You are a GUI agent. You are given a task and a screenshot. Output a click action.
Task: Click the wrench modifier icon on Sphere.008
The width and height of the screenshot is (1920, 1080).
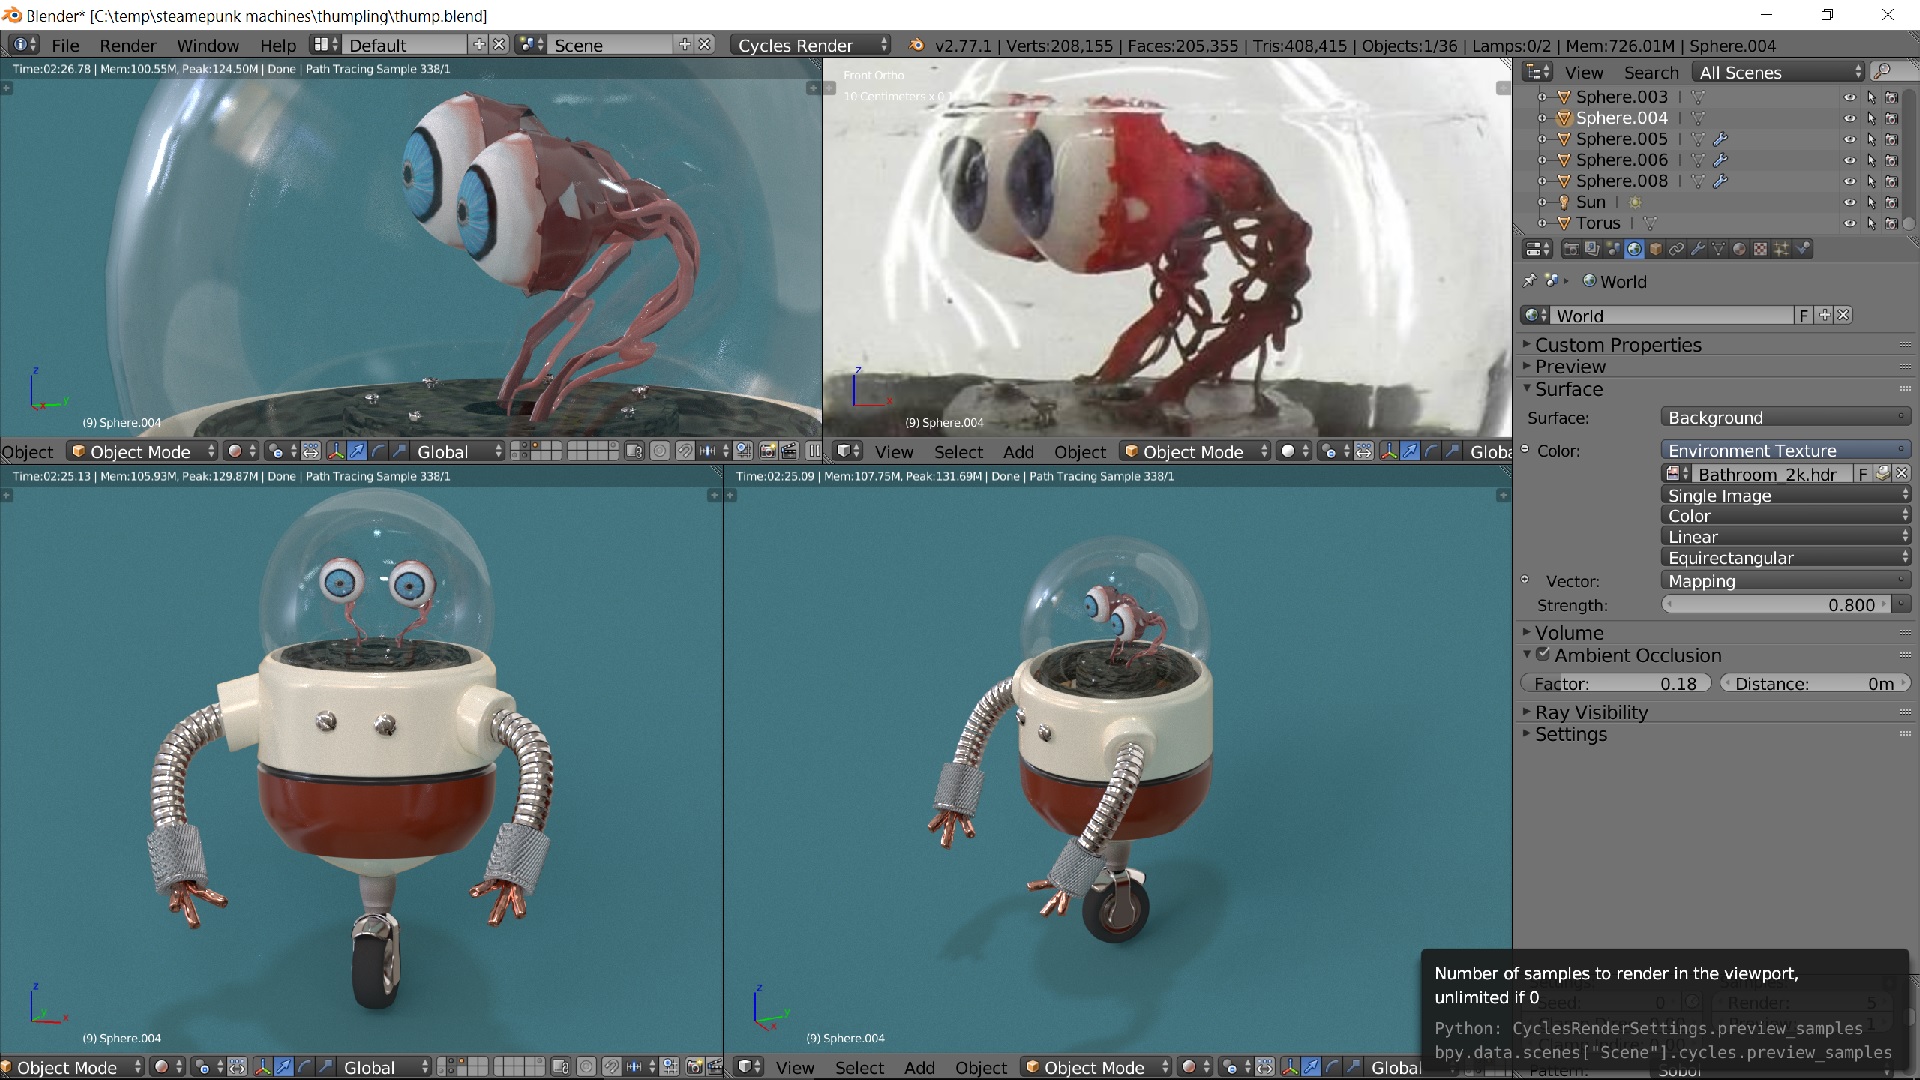(x=1720, y=181)
